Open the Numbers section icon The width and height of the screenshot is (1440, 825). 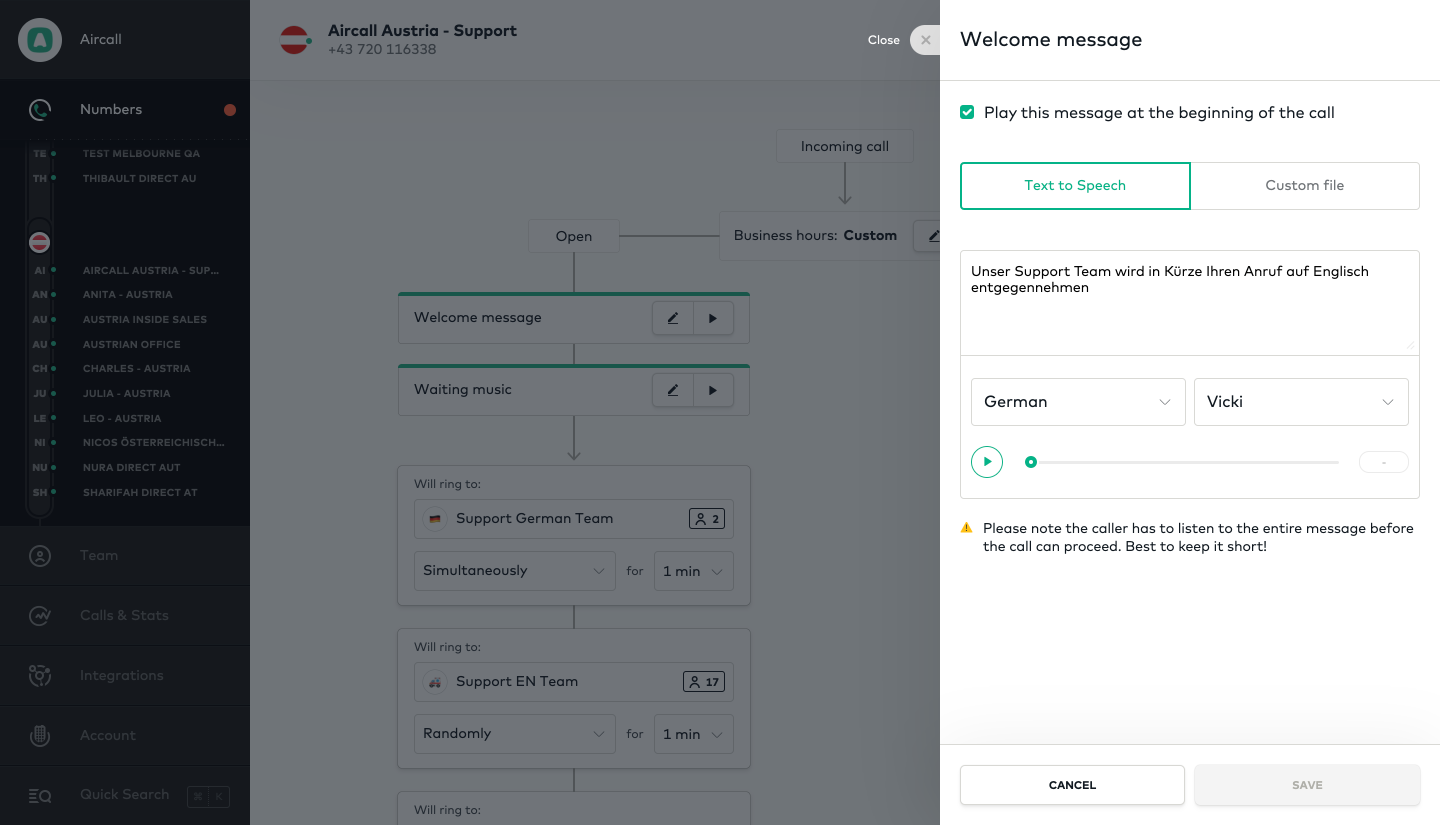(x=40, y=110)
